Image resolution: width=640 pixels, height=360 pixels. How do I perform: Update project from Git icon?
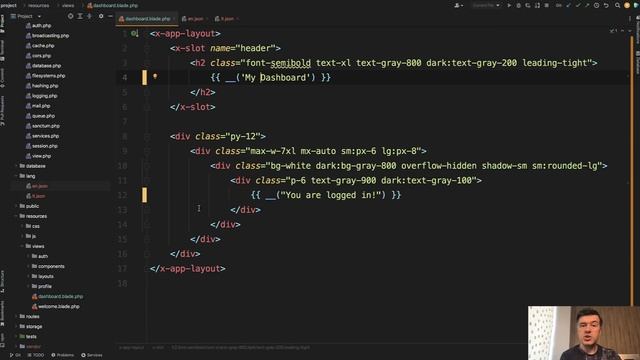569,5
